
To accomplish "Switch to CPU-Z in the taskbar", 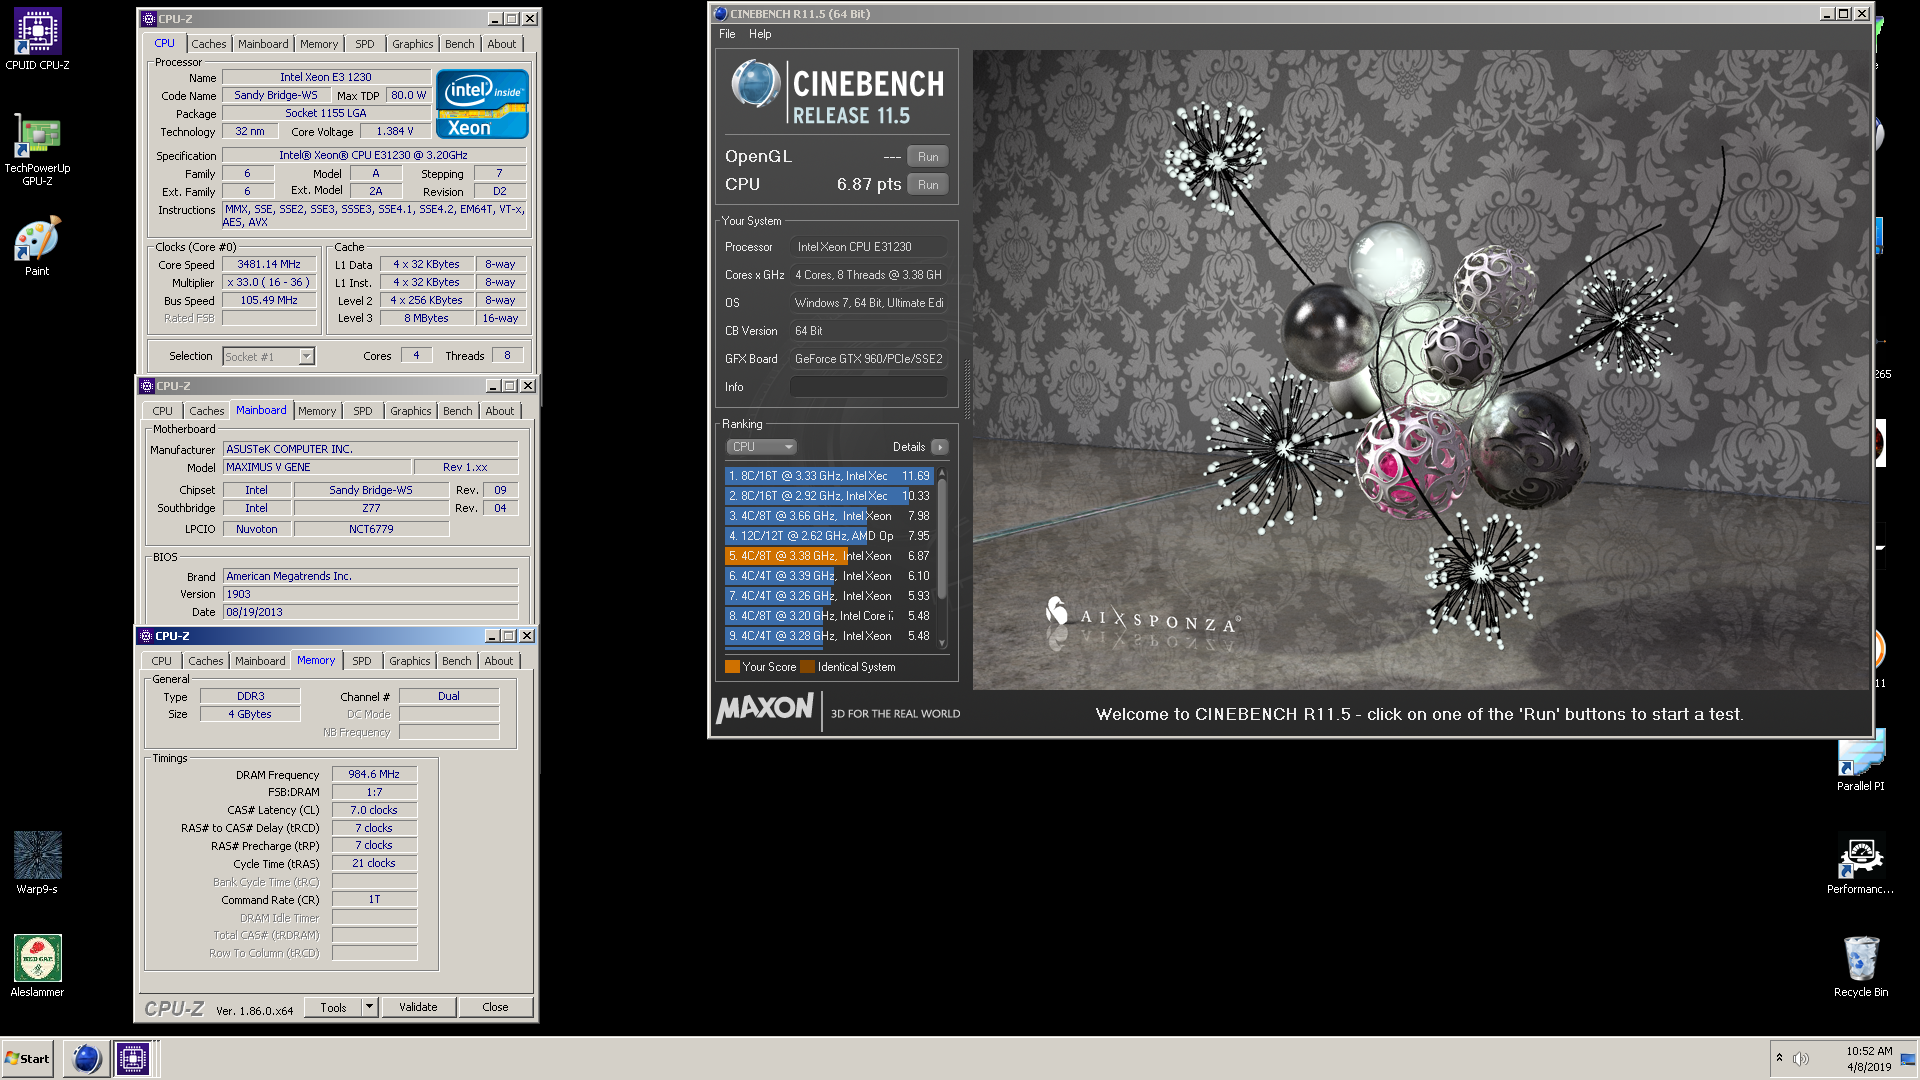I will pyautogui.click(x=133, y=1058).
